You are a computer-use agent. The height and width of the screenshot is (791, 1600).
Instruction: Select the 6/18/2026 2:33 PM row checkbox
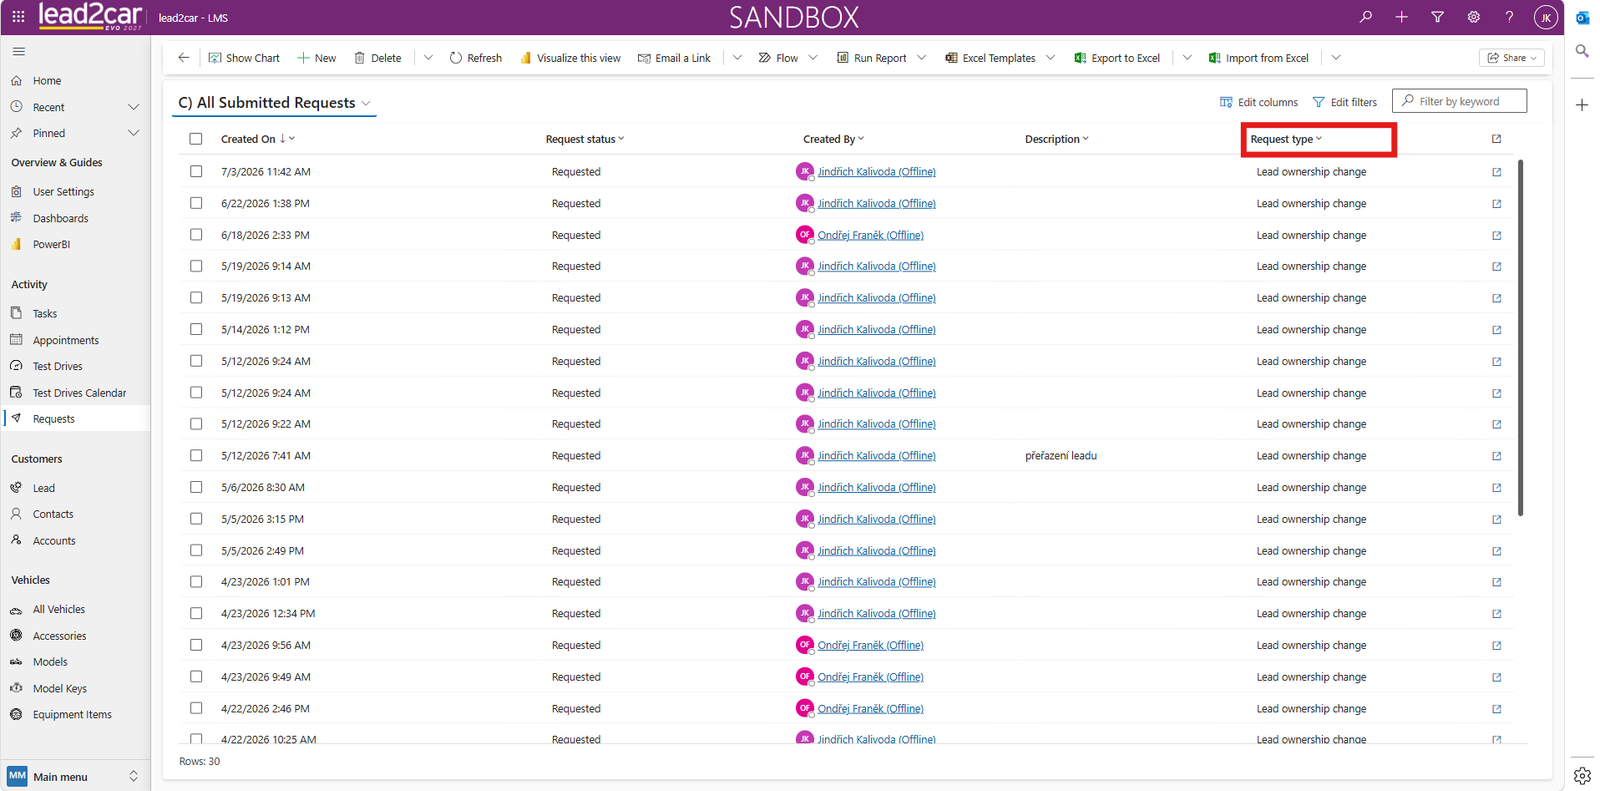pyautogui.click(x=196, y=235)
